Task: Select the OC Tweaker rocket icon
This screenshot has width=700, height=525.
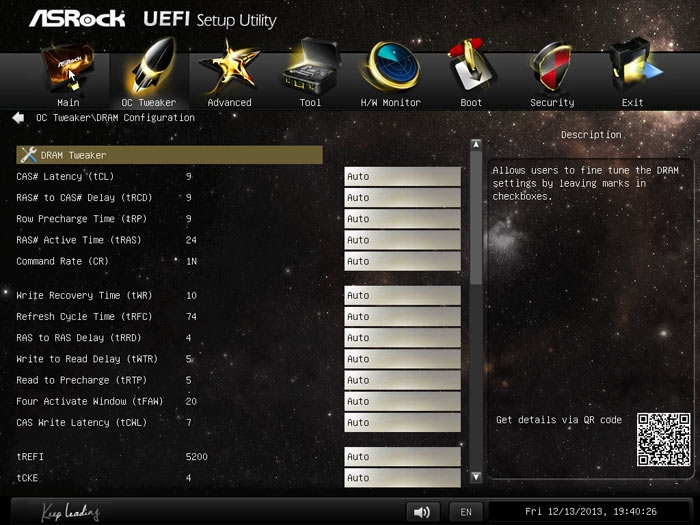Action: (152, 66)
